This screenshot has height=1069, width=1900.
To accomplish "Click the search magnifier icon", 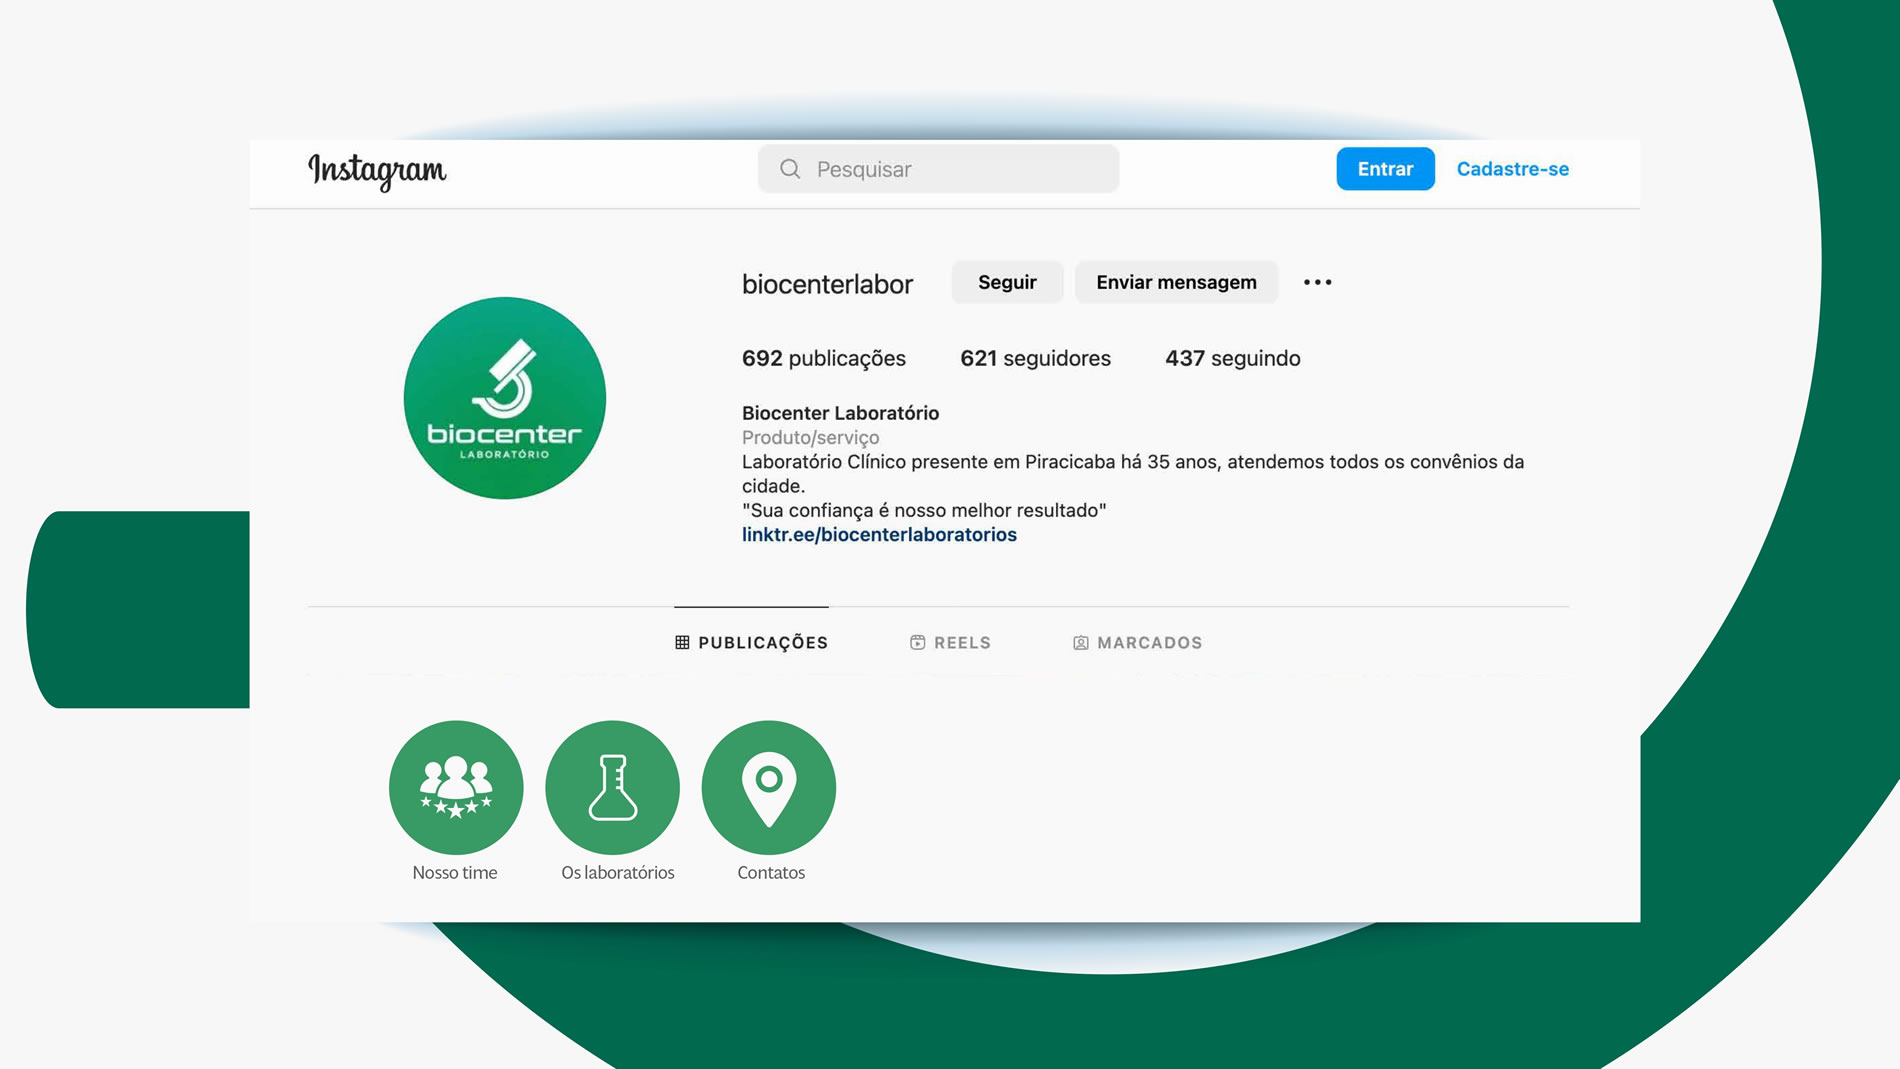I will [790, 169].
